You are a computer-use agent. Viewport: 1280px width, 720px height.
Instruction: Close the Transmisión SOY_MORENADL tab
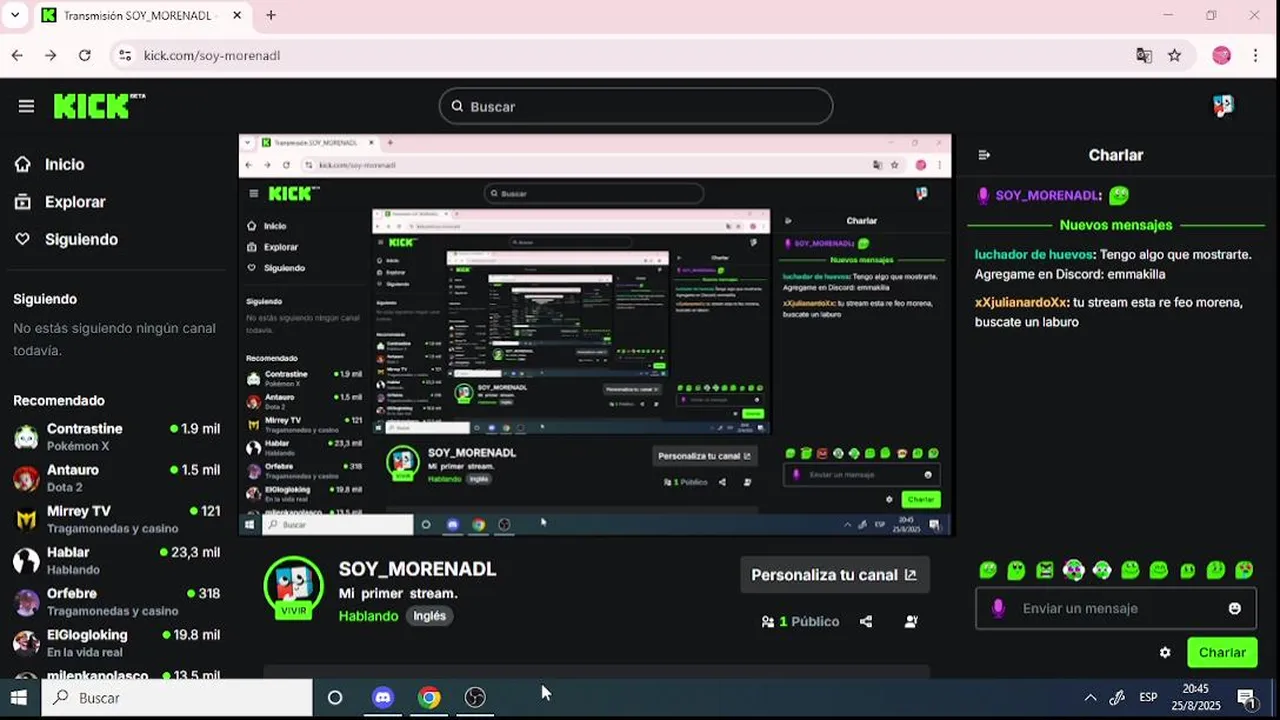coord(238,15)
